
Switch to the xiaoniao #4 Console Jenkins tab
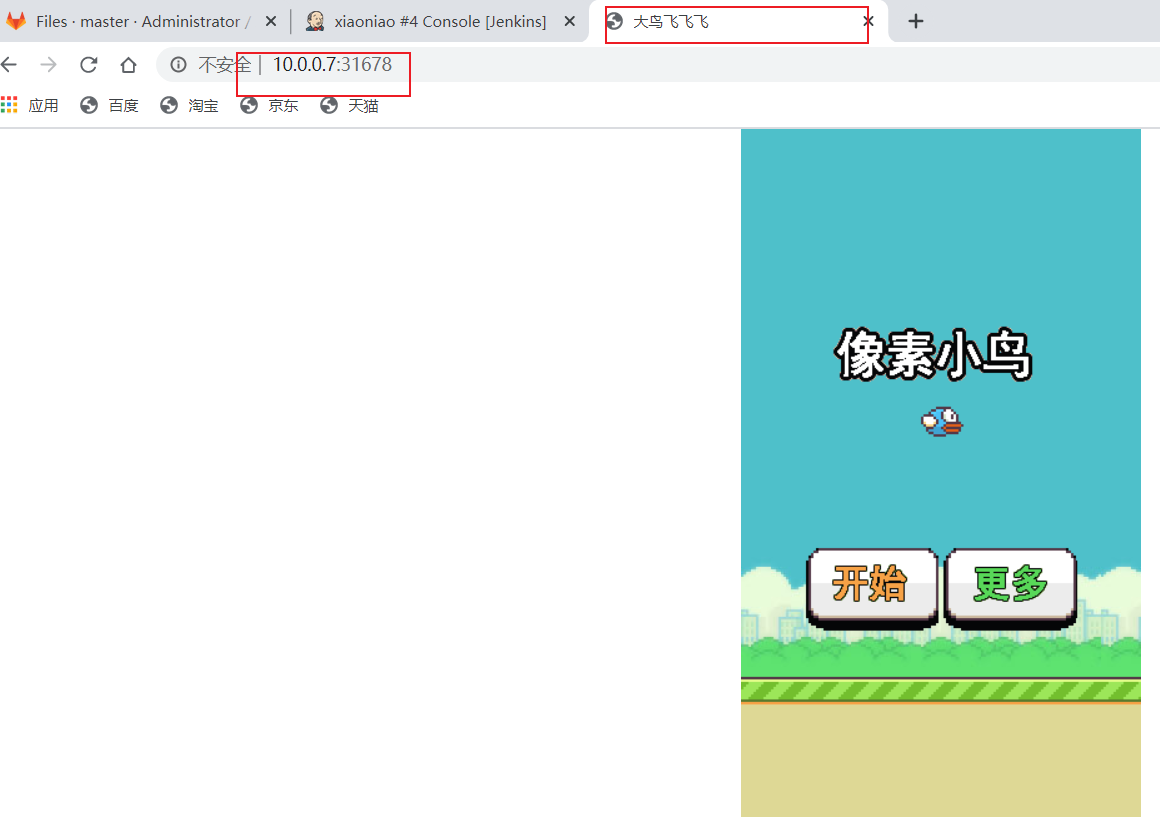pyautogui.click(x=430, y=21)
